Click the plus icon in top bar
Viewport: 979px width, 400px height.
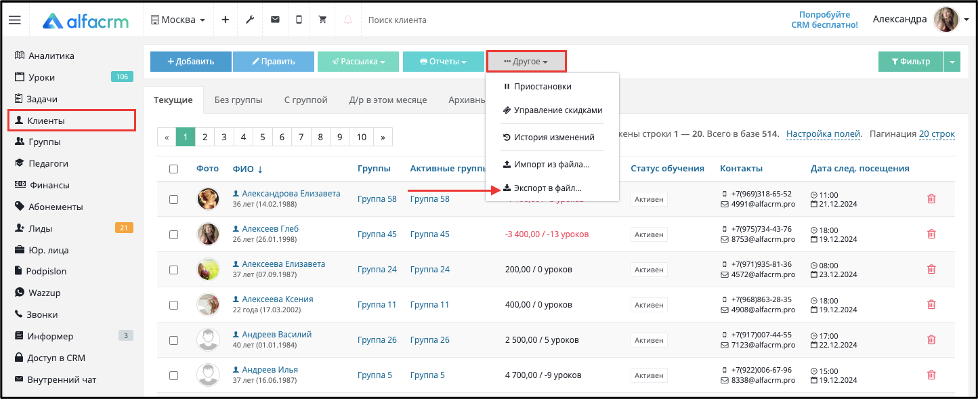point(225,20)
